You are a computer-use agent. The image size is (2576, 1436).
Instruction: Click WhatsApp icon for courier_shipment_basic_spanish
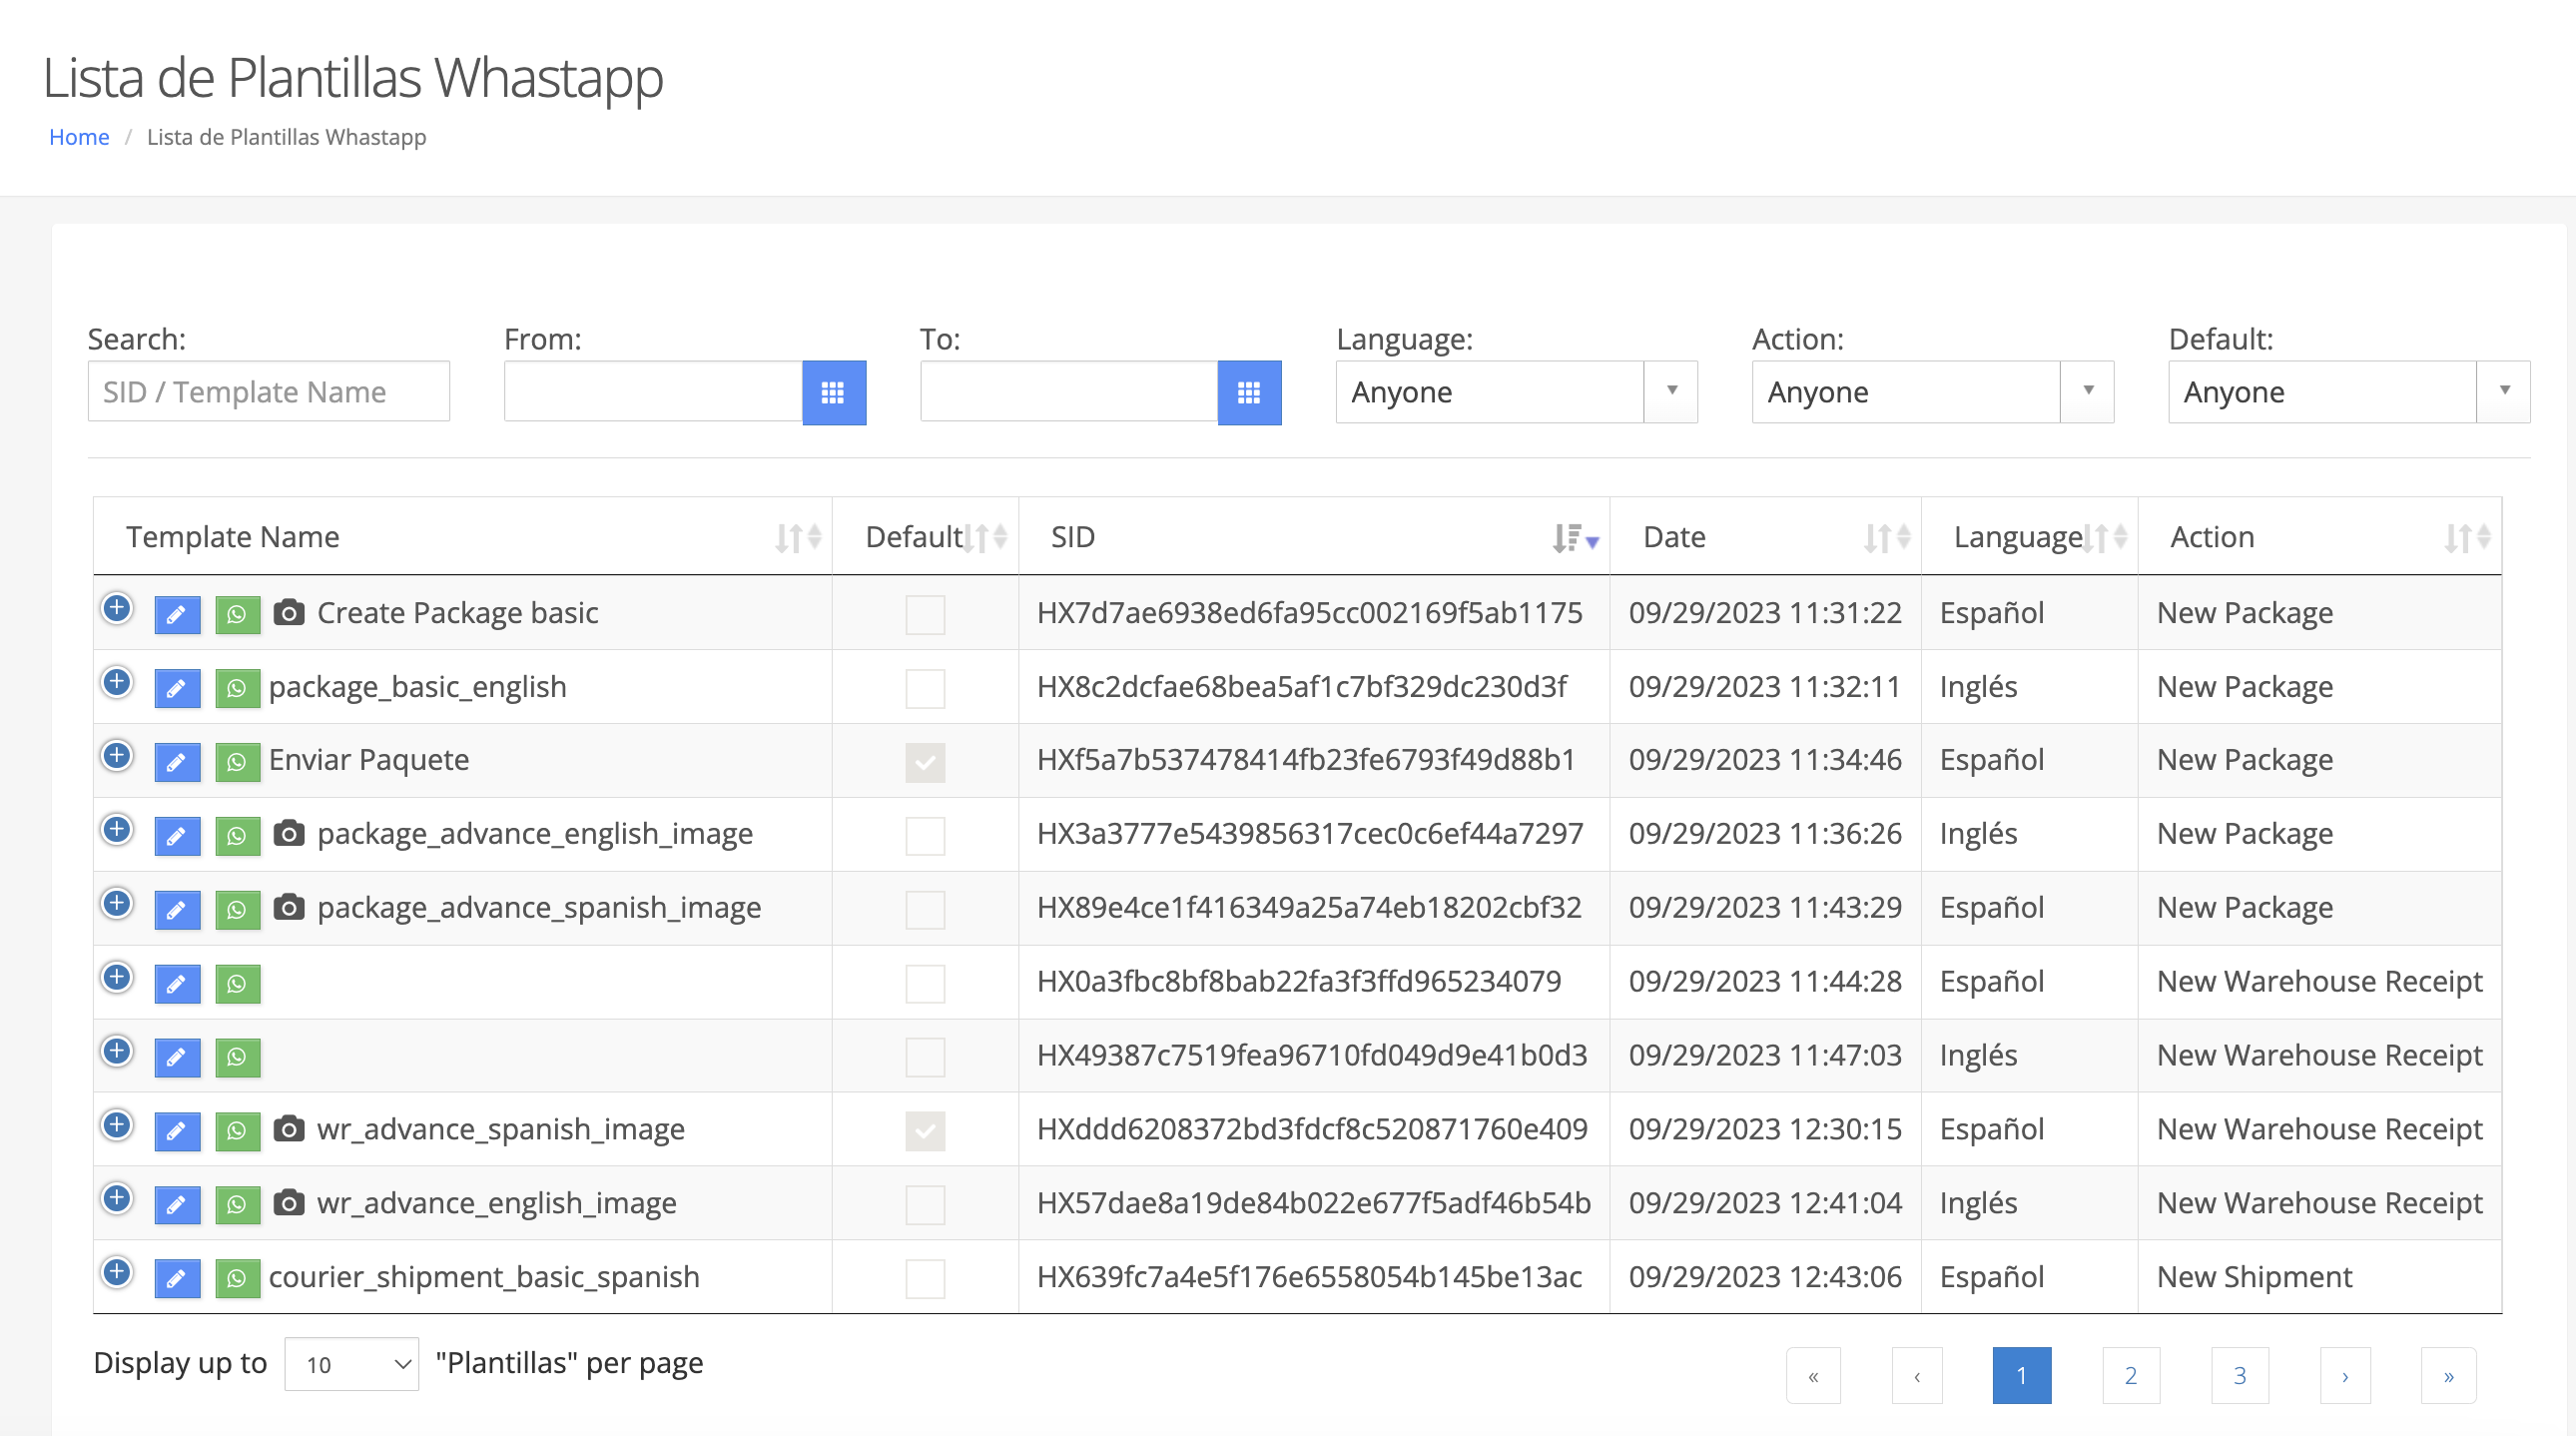click(x=238, y=1279)
